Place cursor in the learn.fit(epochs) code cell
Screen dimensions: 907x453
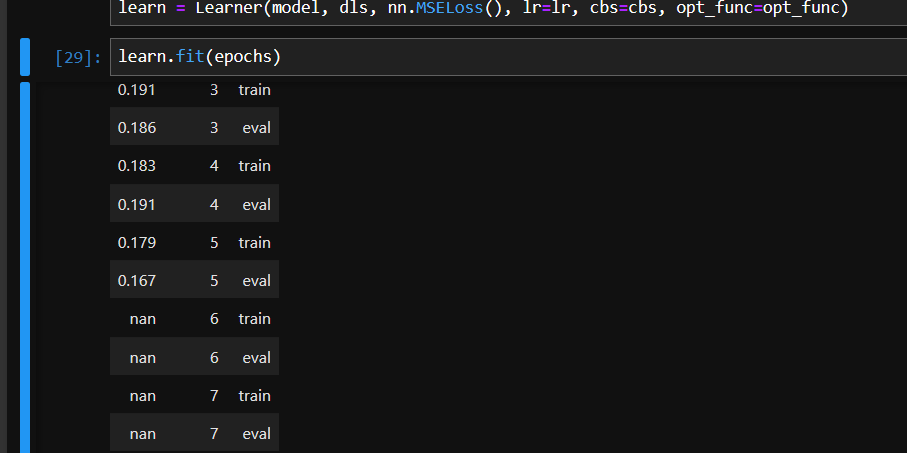point(508,57)
